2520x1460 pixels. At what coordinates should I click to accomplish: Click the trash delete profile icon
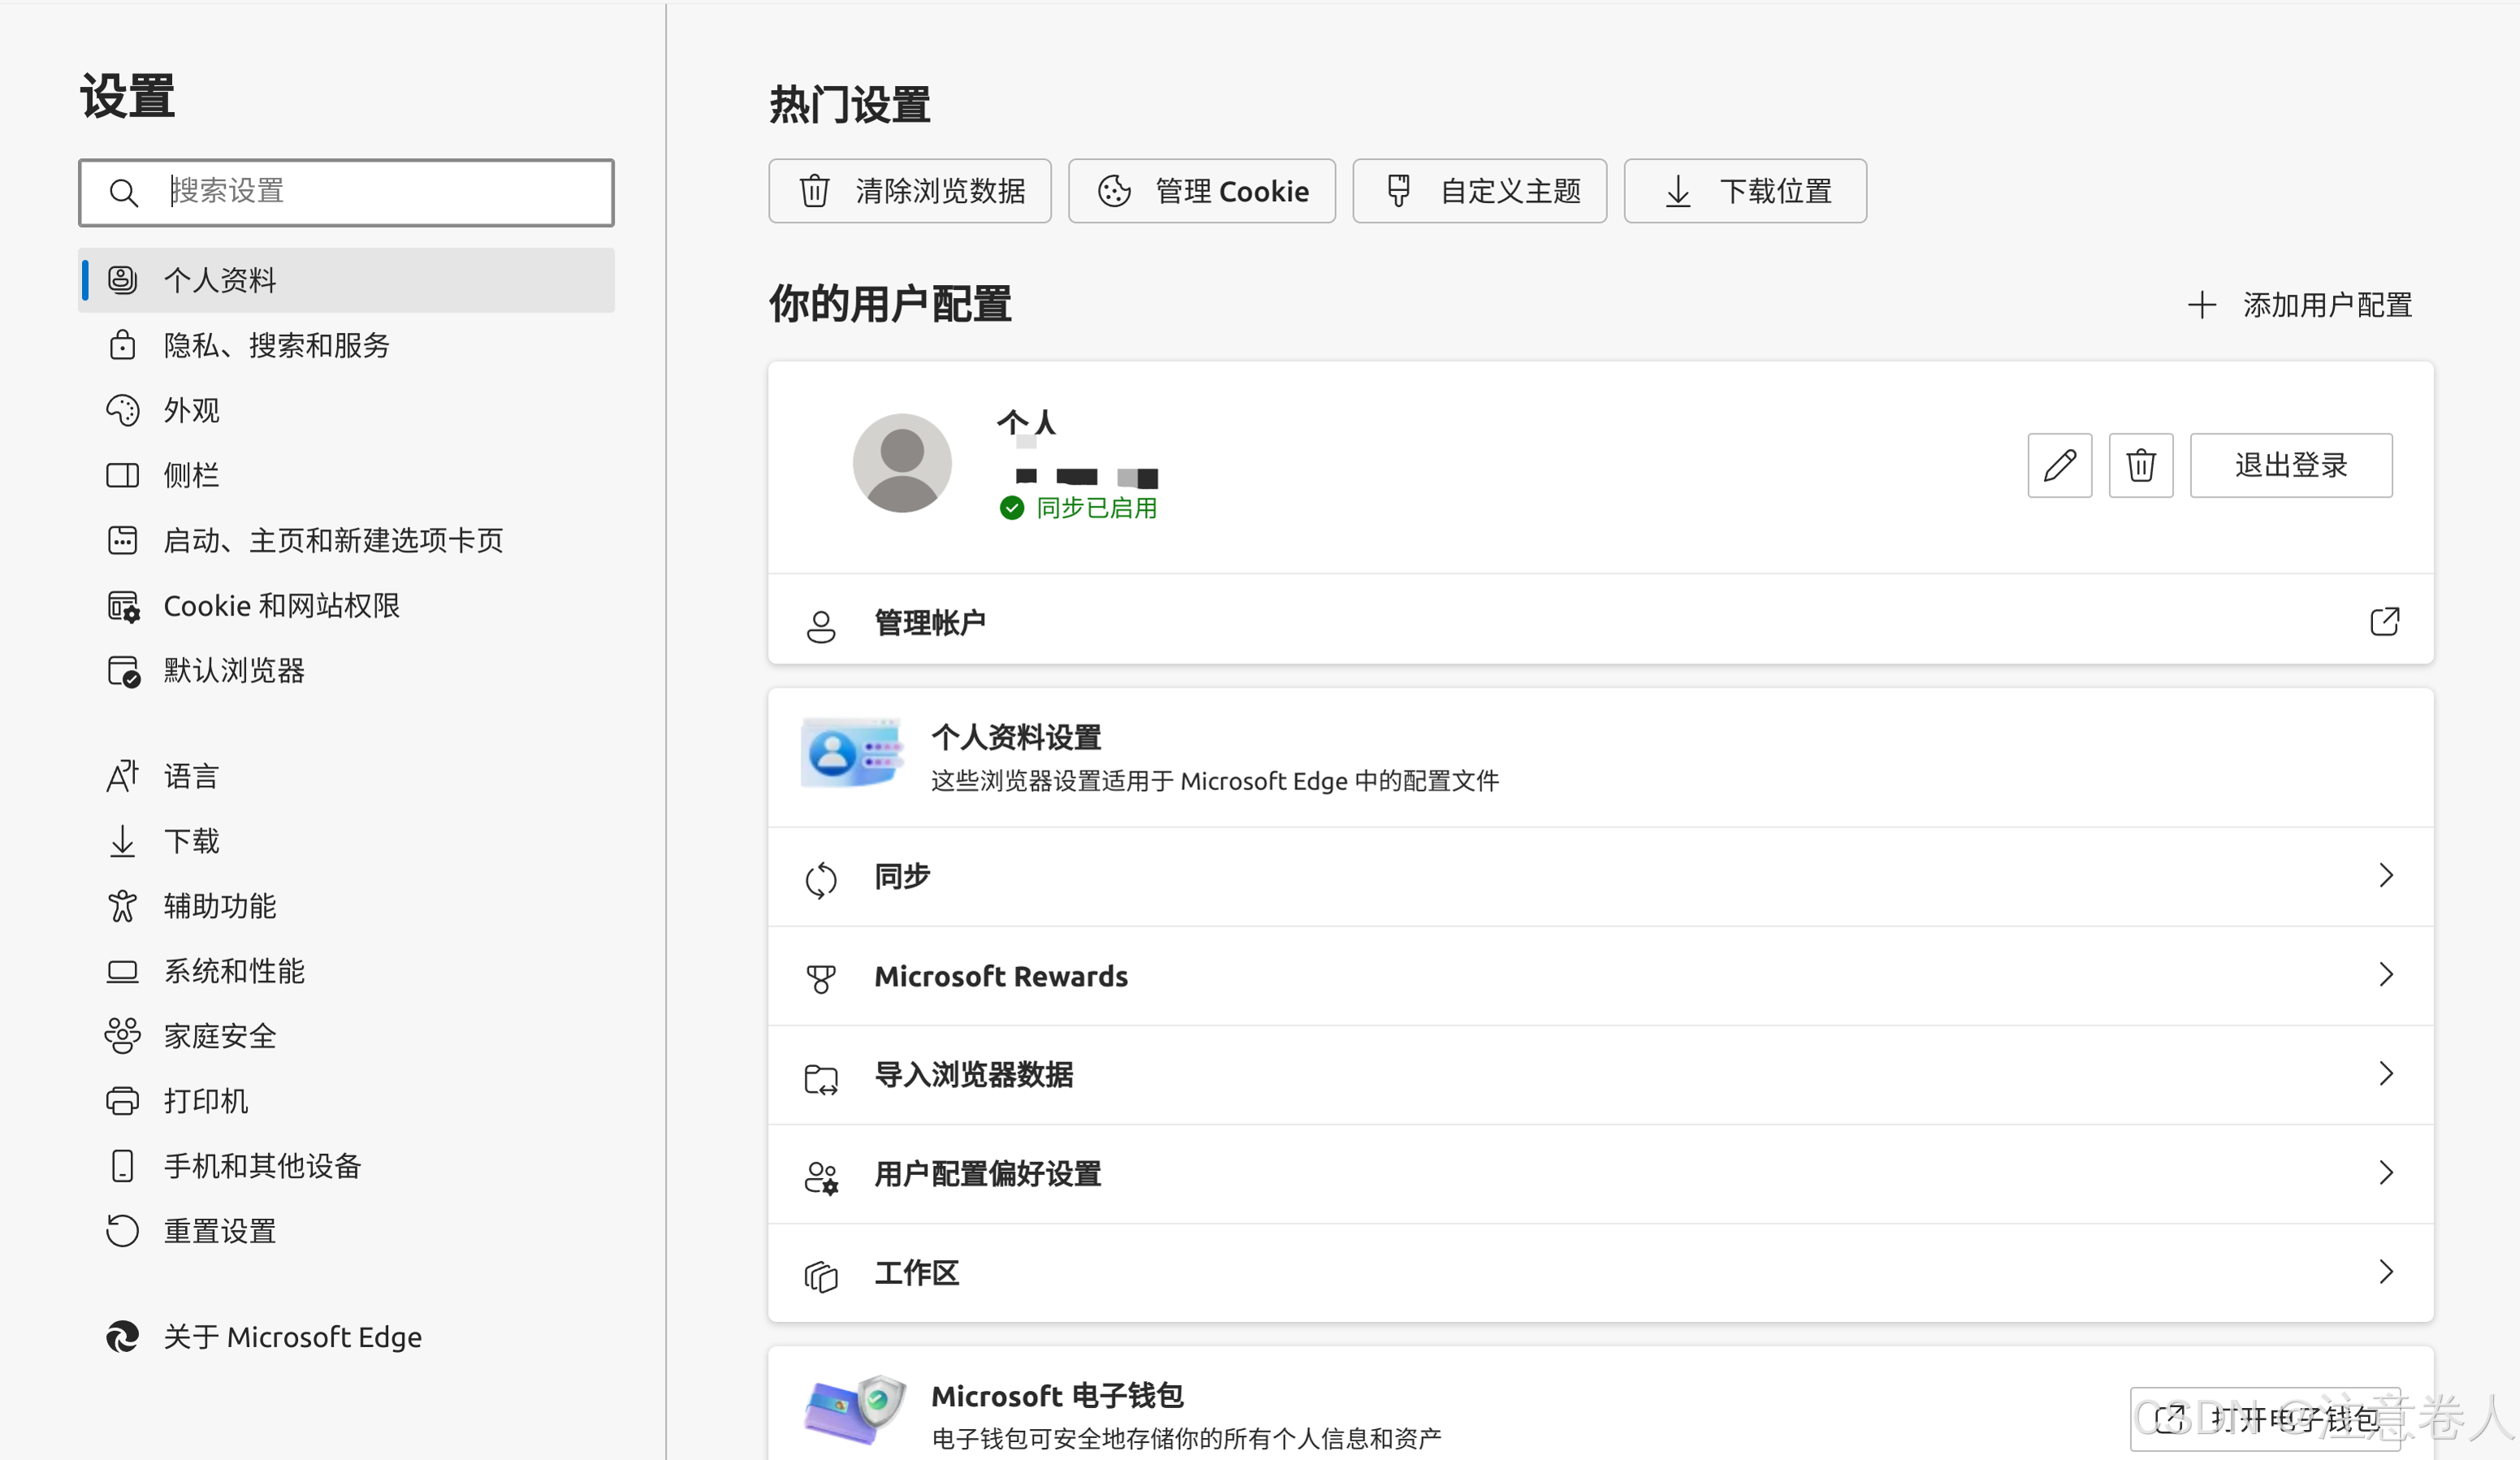2140,465
